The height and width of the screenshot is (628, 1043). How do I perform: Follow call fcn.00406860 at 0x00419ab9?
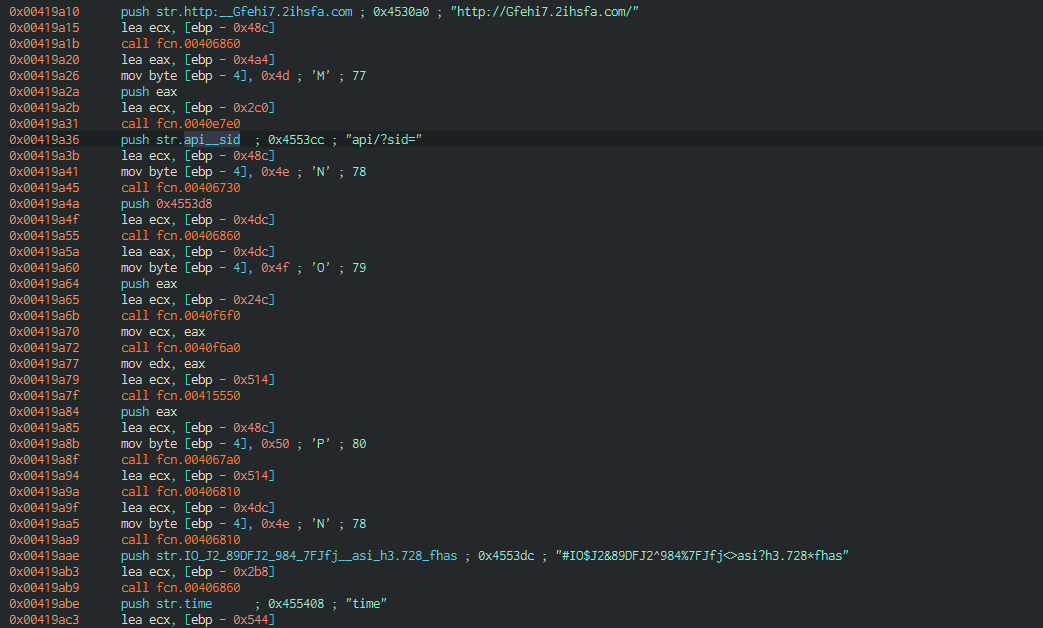point(180,586)
